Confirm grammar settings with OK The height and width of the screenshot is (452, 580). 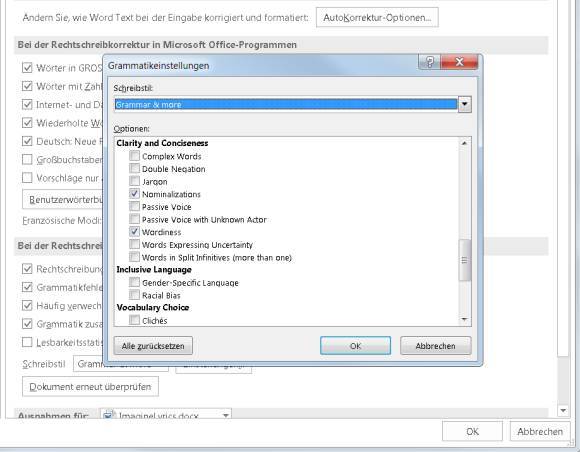[355, 346]
